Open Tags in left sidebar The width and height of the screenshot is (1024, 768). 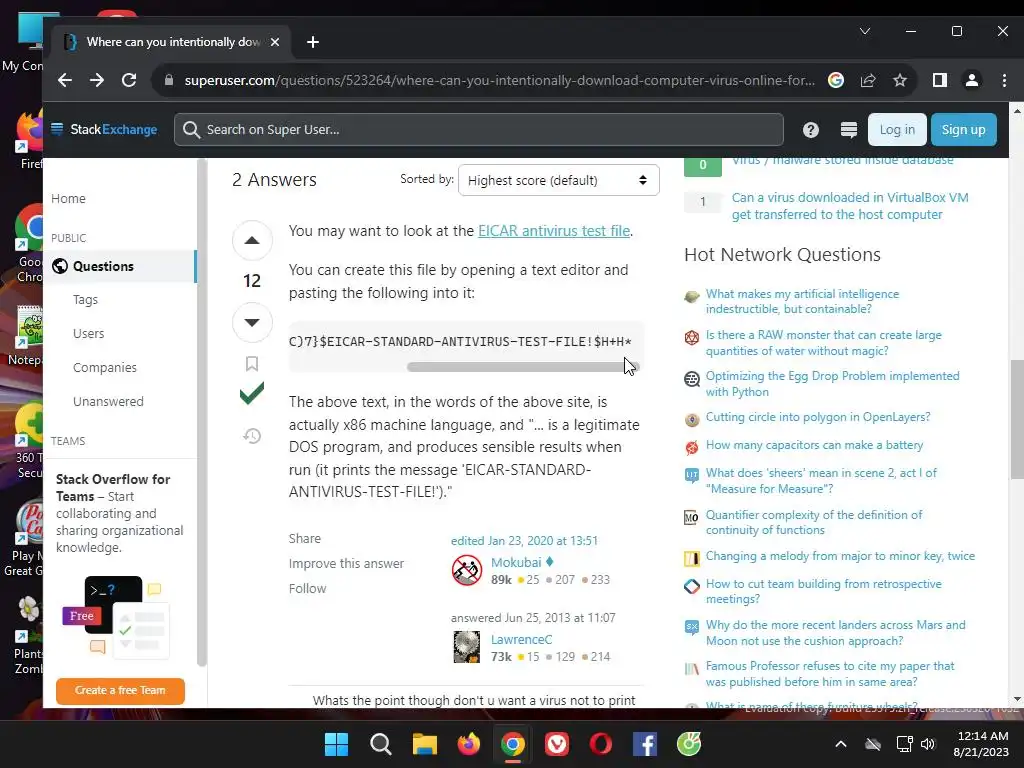coord(86,300)
